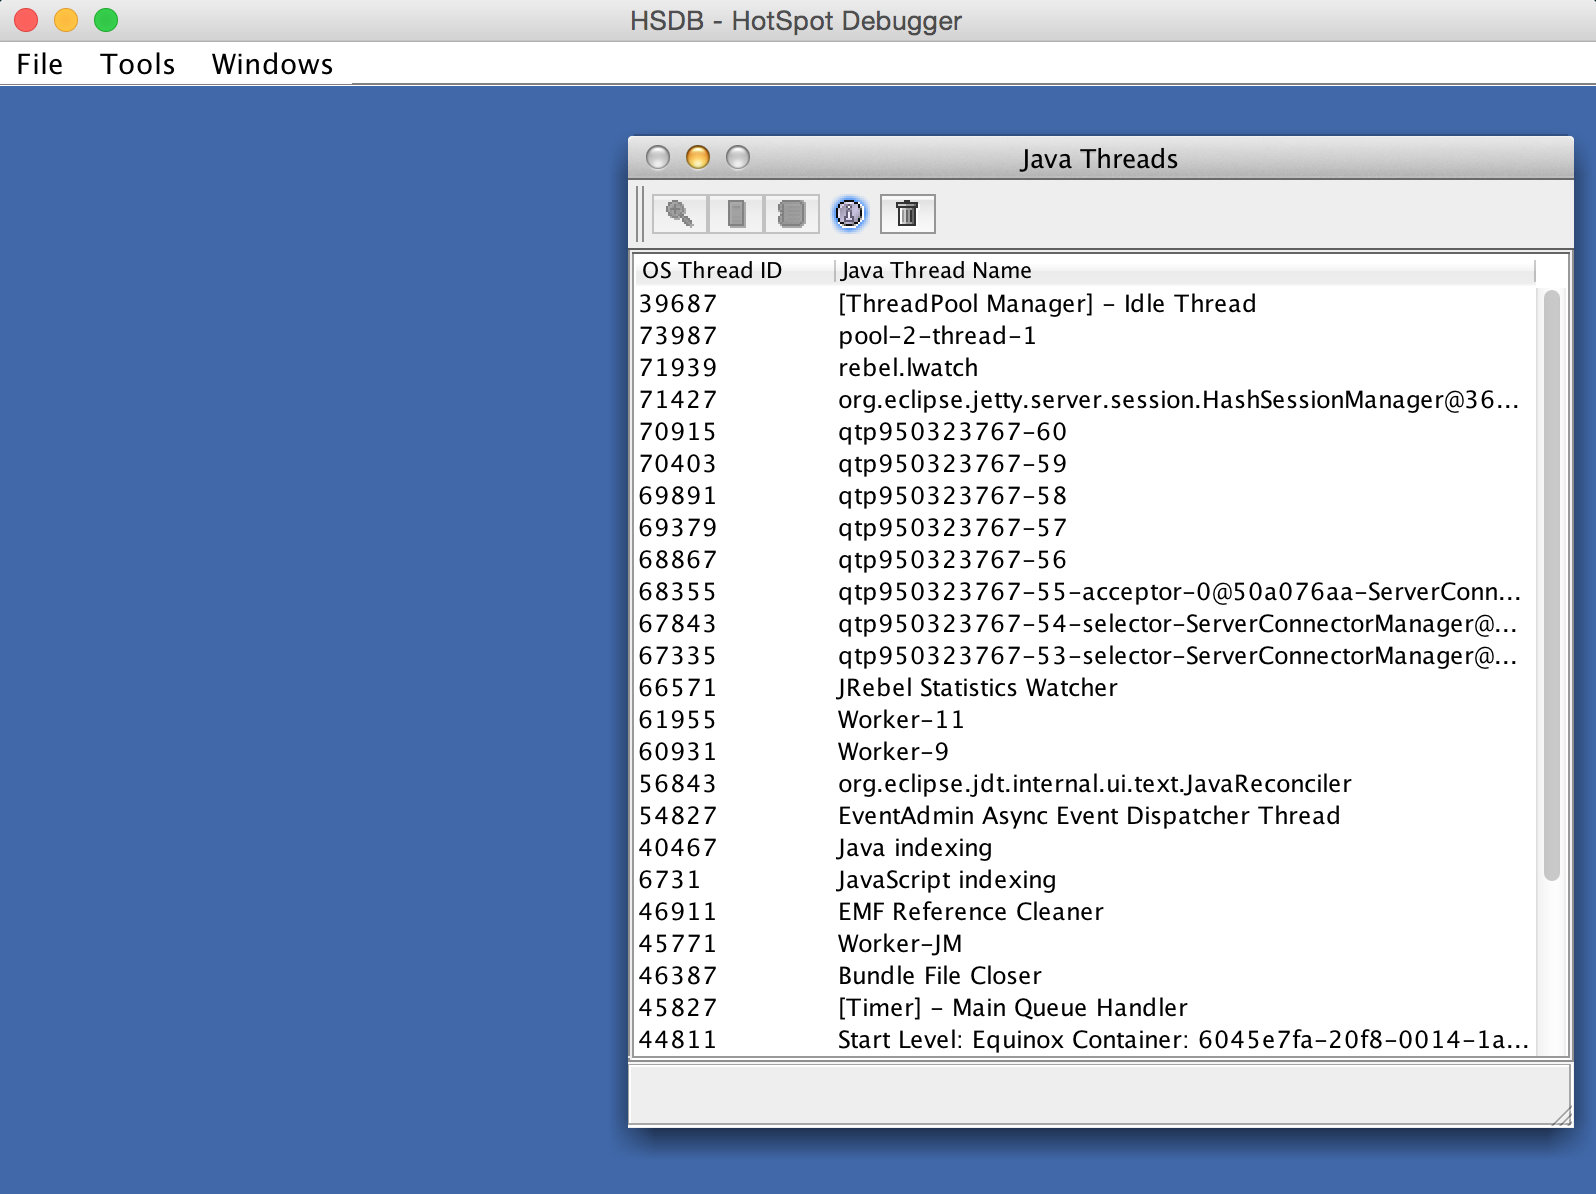Image resolution: width=1596 pixels, height=1194 pixels.
Task: Open the File menu
Action: (40, 64)
